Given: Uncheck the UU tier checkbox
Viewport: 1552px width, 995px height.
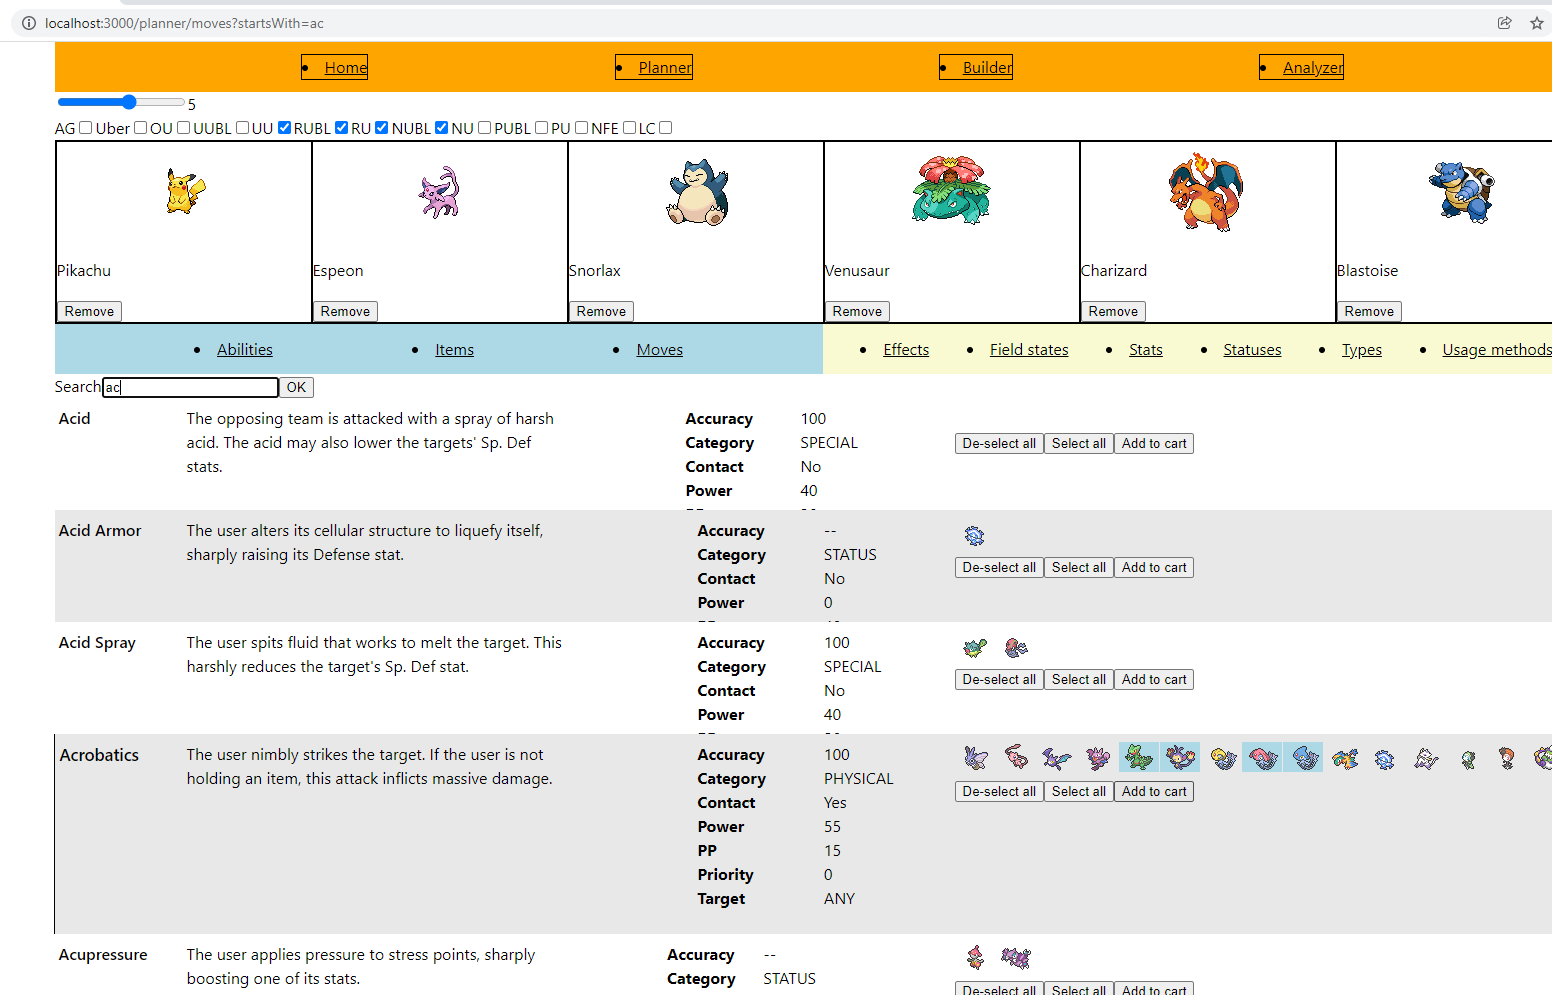Looking at the screenshot, I should (x=285, y=127).
